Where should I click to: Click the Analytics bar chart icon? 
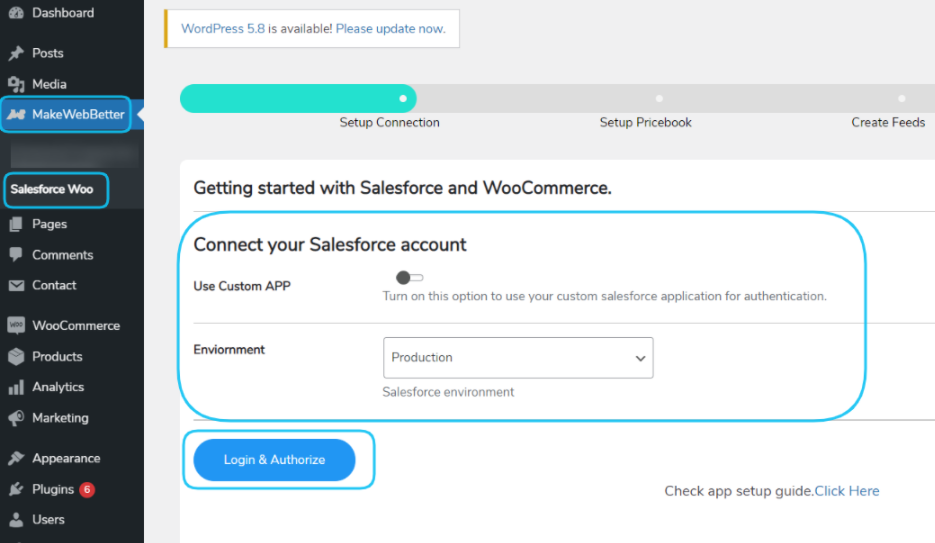(x=16, y=387)
